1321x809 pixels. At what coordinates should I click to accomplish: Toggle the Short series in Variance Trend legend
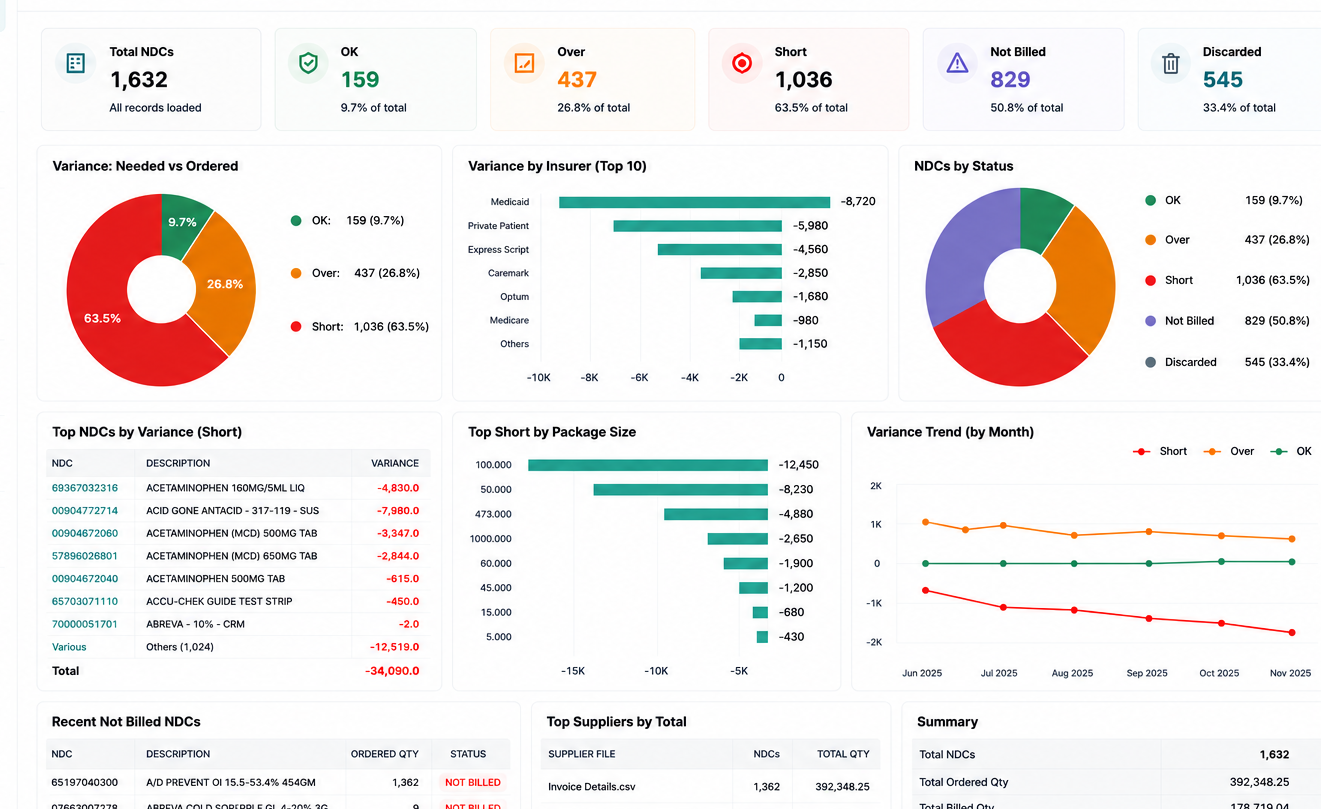[1160, 452]
